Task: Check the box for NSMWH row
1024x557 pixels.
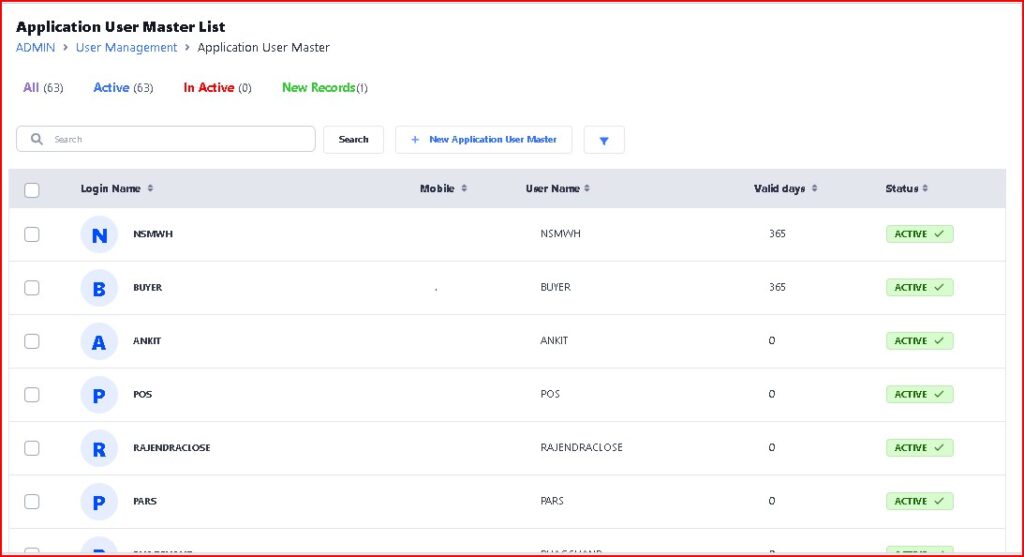Action: tap(32, 234)
